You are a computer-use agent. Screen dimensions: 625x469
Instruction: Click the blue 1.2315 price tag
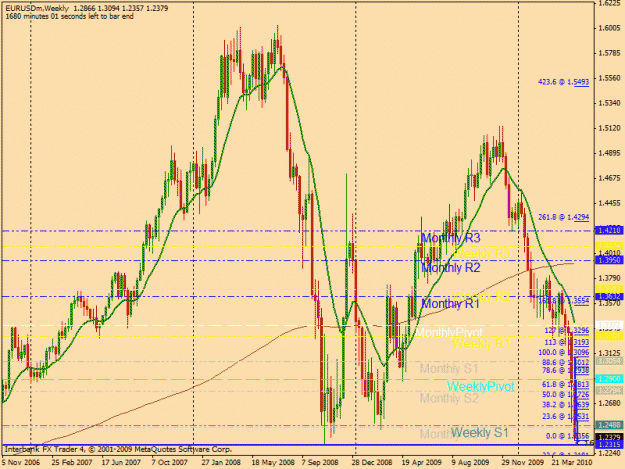click(609, 445)
